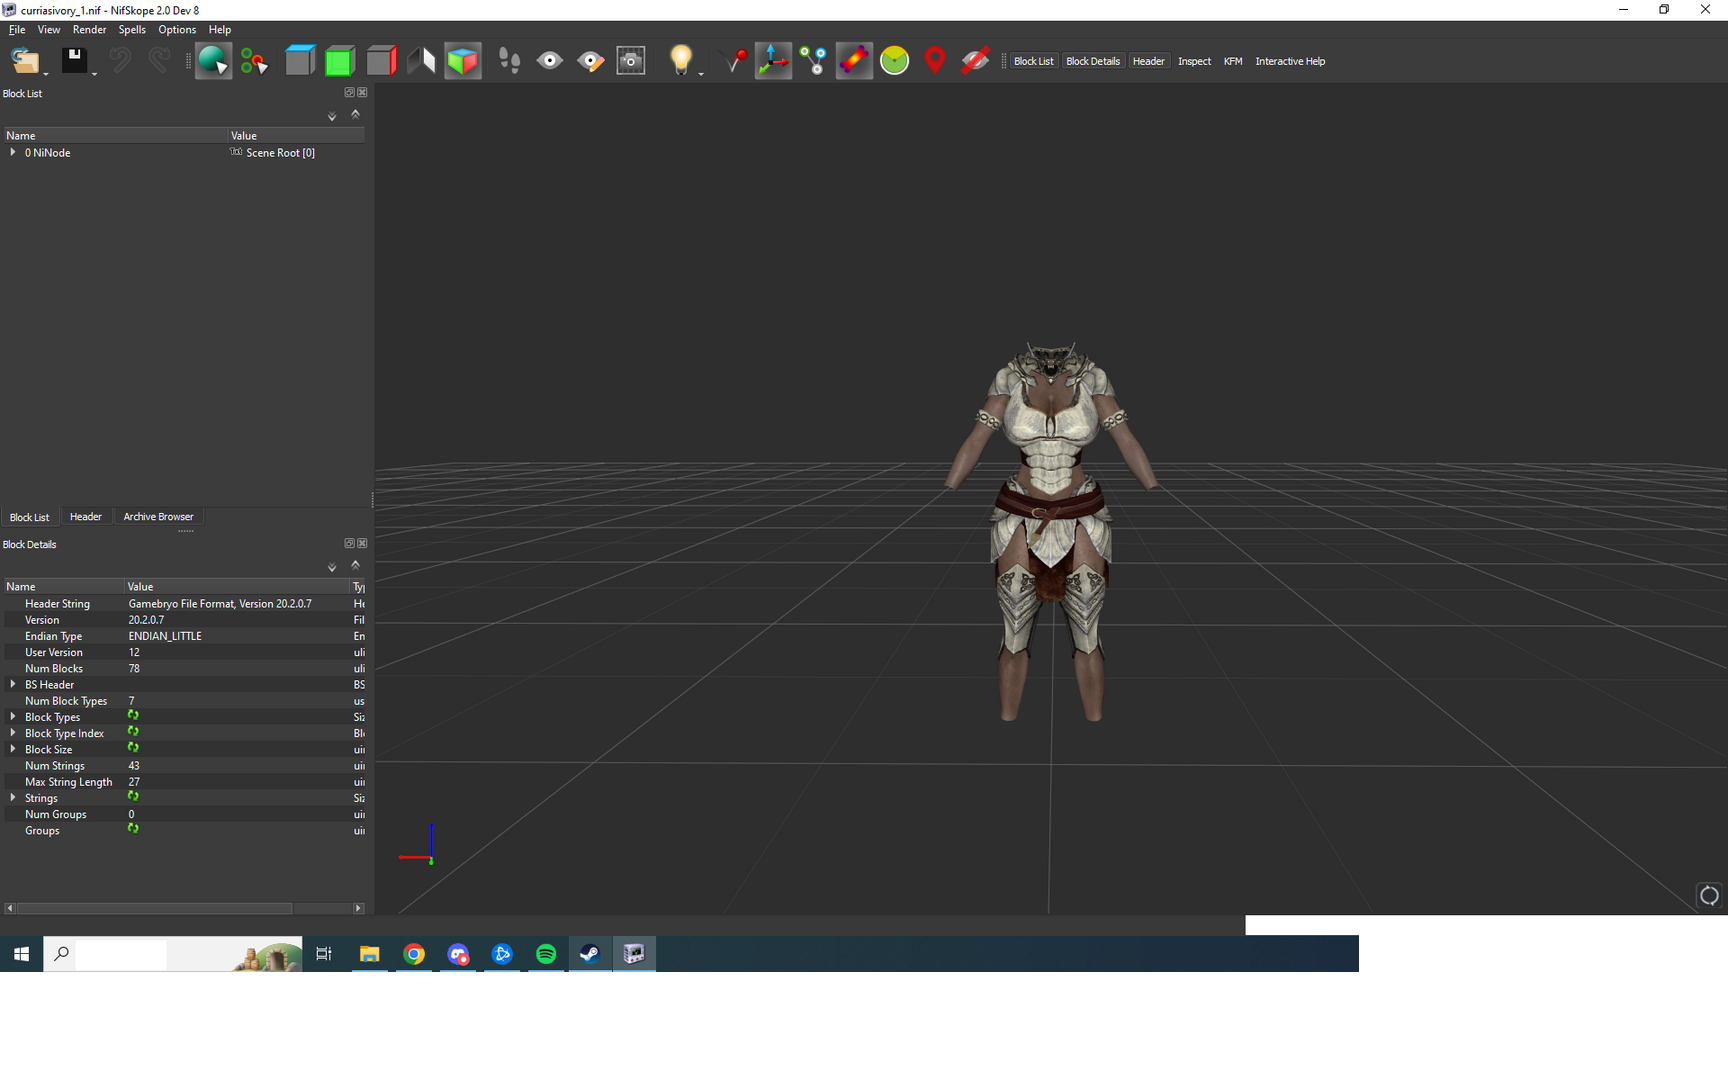Expand the Block Types row

click(13, 716)
